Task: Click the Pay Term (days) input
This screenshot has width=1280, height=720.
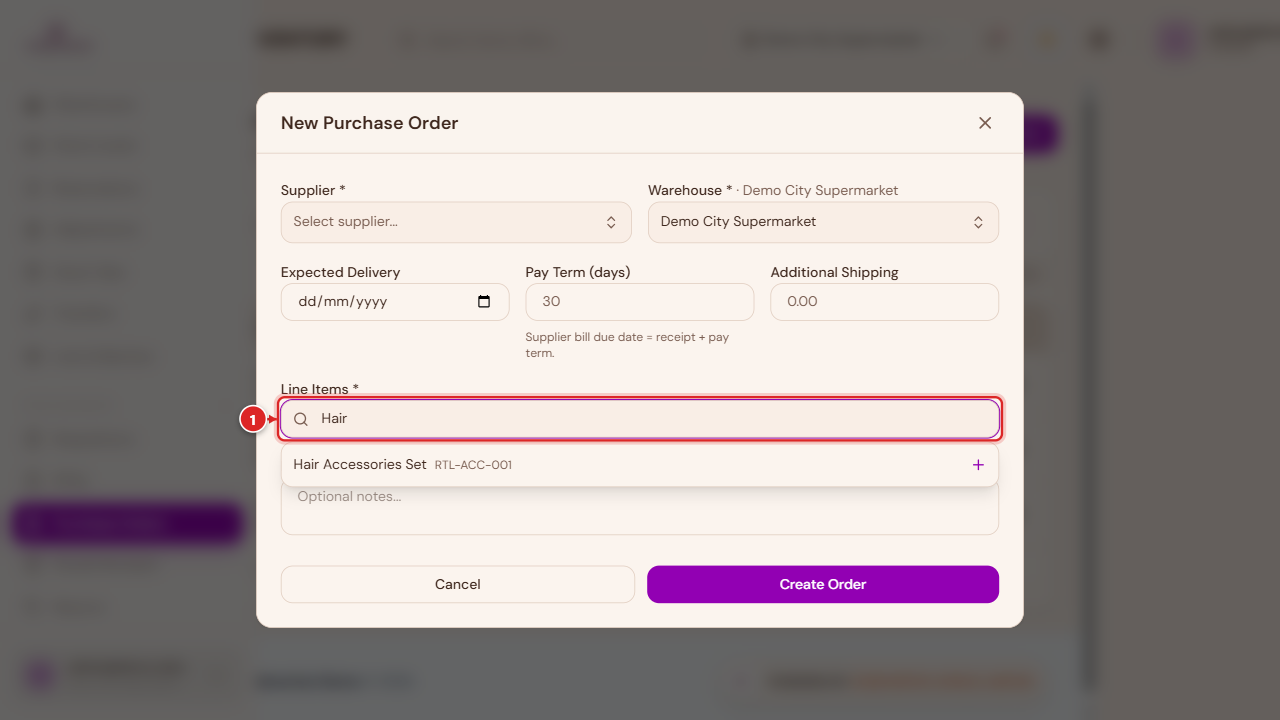Action: pos(640,302)
